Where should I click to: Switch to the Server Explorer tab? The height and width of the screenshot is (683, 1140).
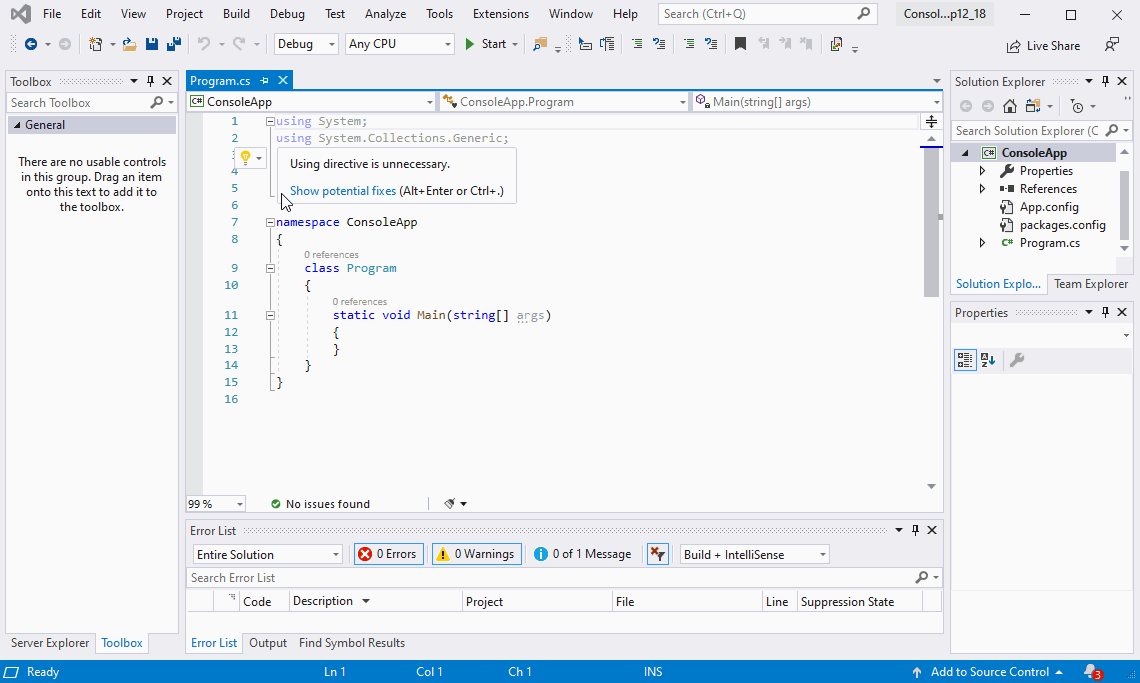(x=49, y=643)
